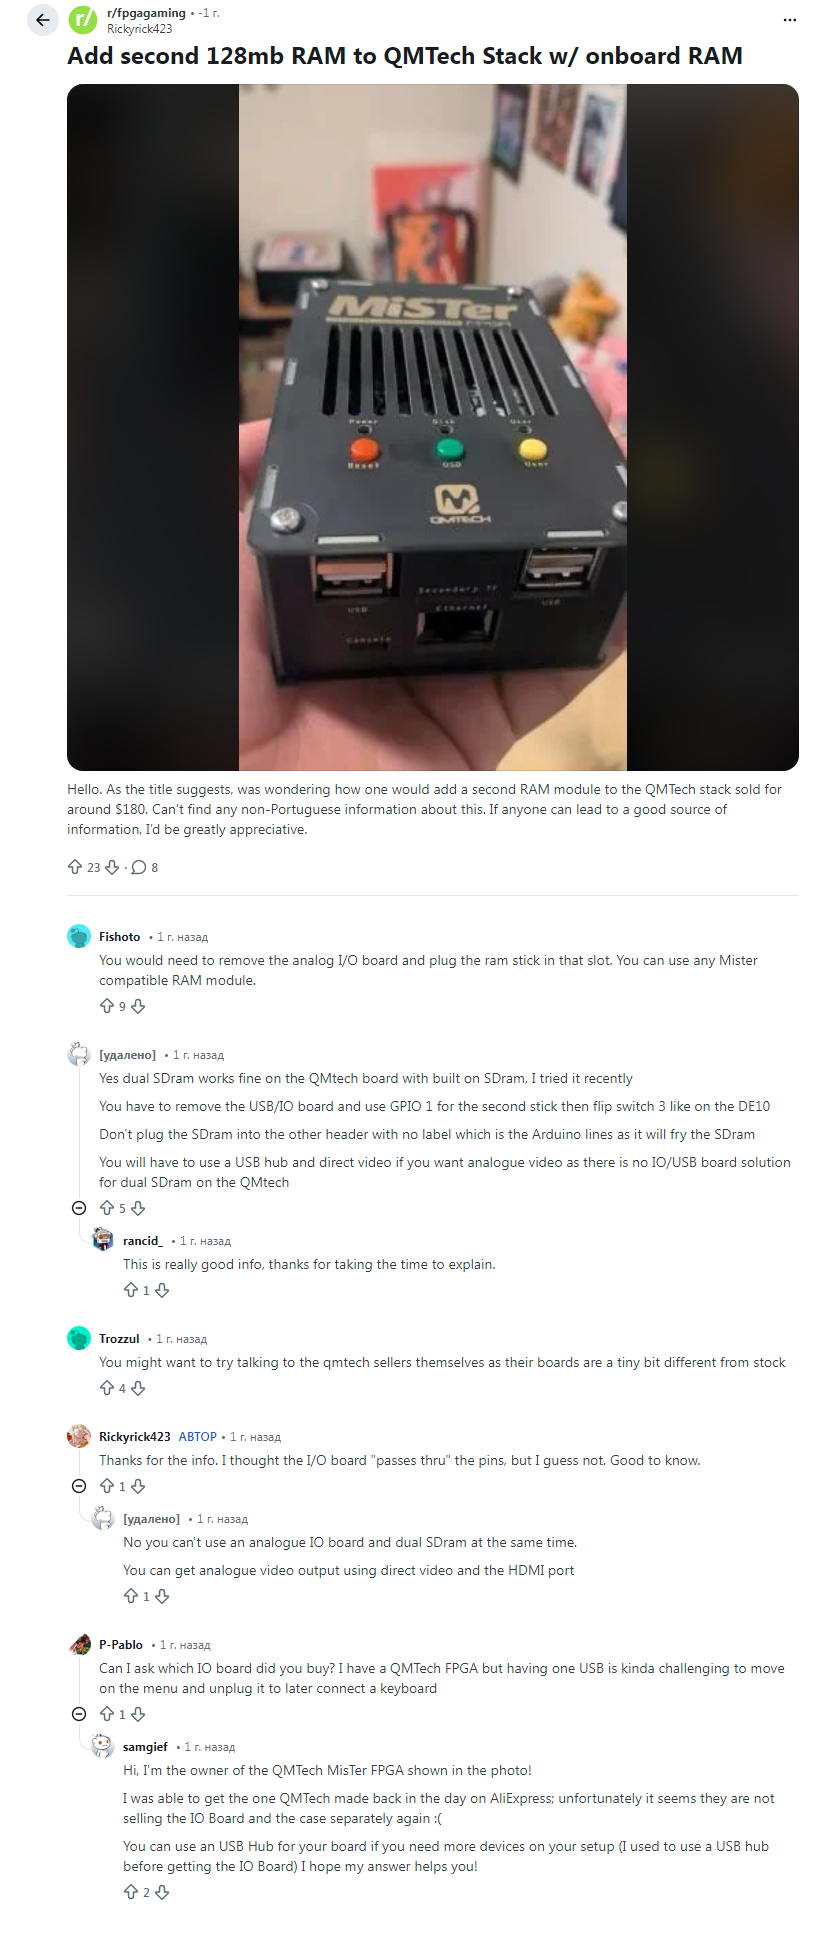Collapse the deleted user's dual SDram thread
The height and width of the screenshot is (1933, 815).
point(79,1208)
